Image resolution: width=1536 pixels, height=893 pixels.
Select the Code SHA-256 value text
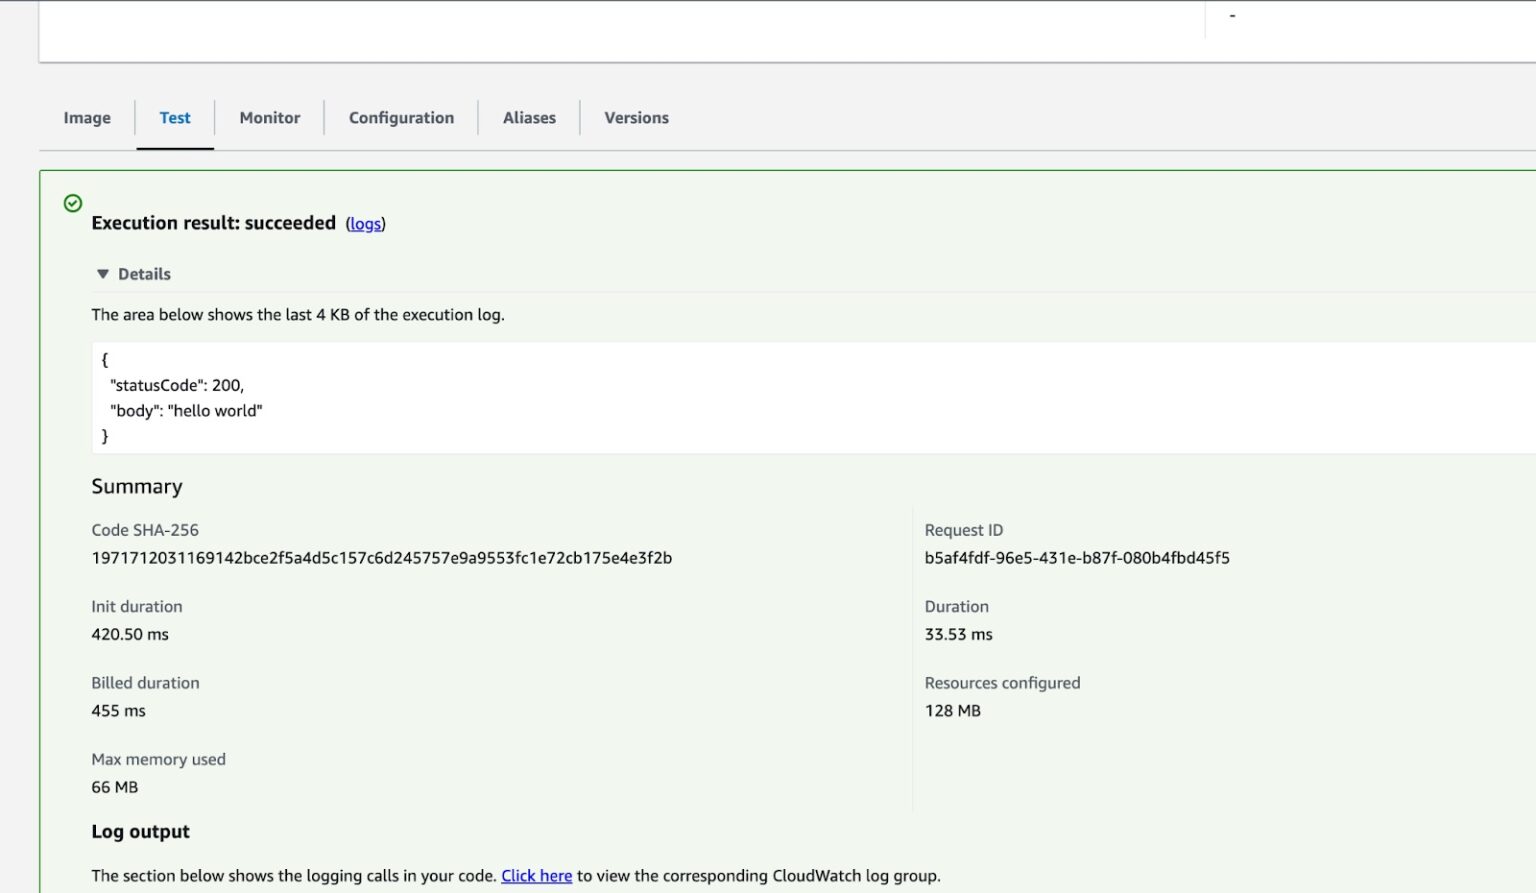[381, 558]
